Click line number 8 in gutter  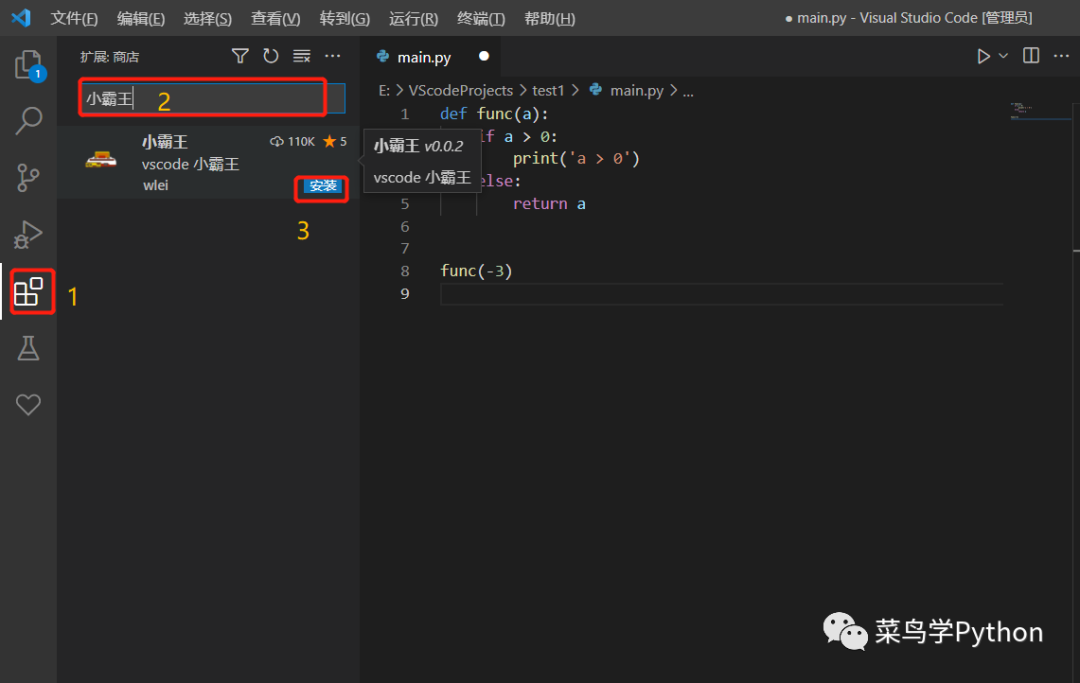(x=405, y=271)
